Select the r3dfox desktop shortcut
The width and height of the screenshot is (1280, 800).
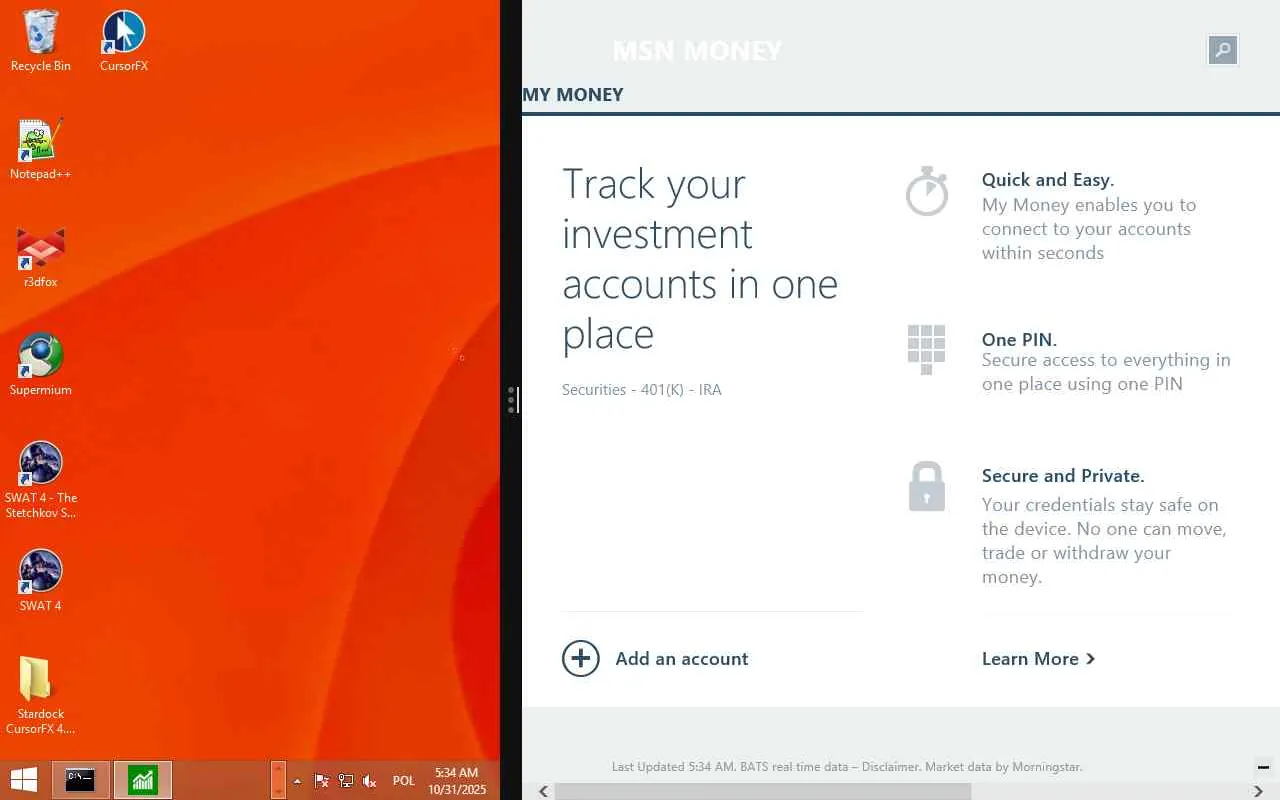point(41,257)
